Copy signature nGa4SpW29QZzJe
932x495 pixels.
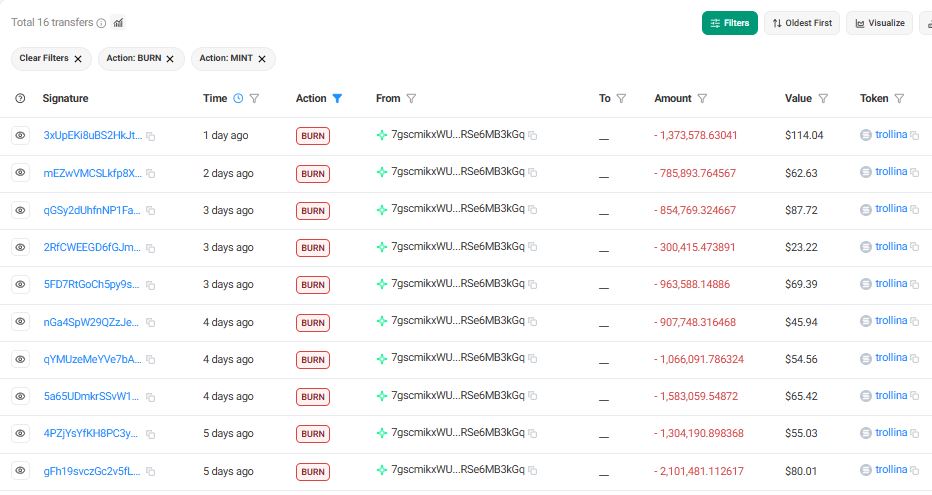coord(151,323)
